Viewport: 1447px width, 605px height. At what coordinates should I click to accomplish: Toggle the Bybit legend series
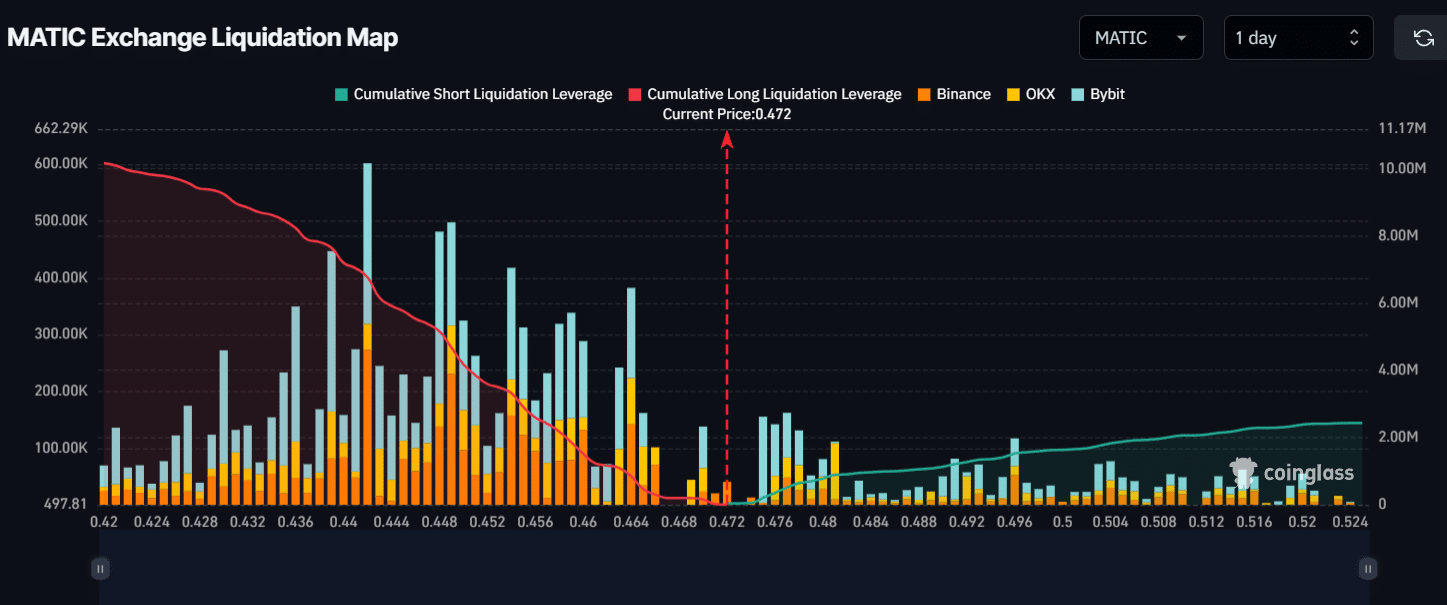pos(1097,94)
